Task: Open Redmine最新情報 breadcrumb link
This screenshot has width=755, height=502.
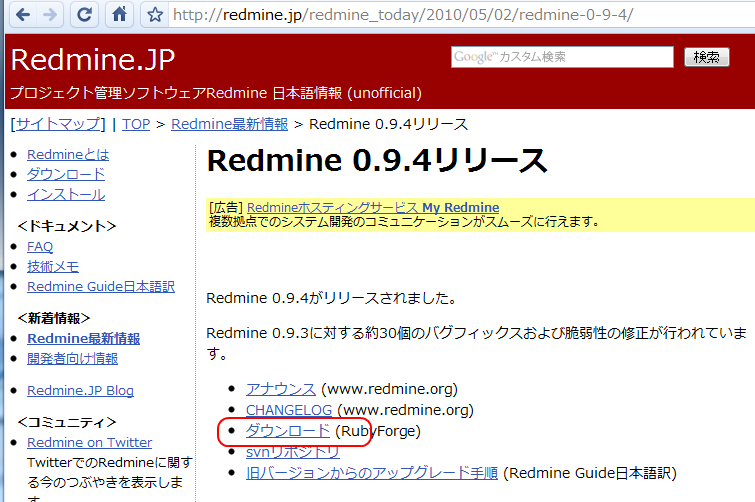Action: tap(229, 124)
